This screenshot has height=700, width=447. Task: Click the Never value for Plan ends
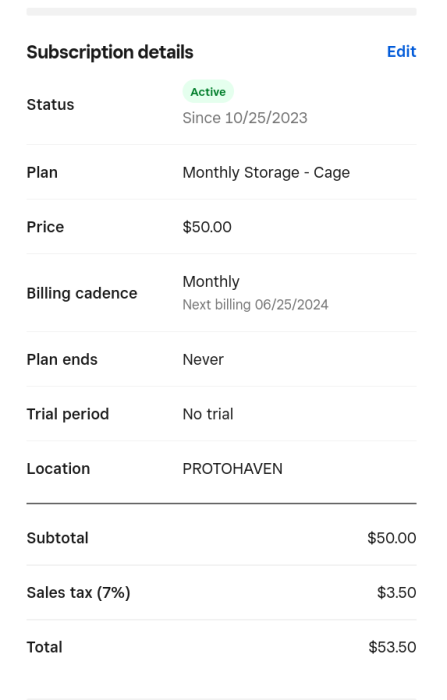click(x=203, y=359)
